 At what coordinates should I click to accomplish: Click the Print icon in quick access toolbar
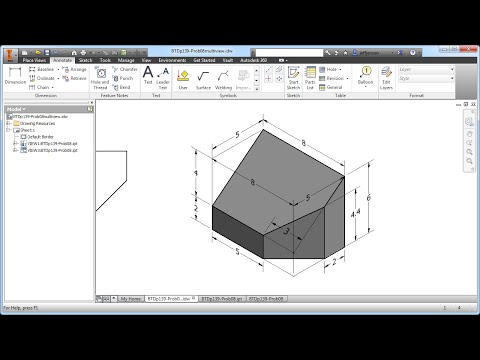[83, 52]
